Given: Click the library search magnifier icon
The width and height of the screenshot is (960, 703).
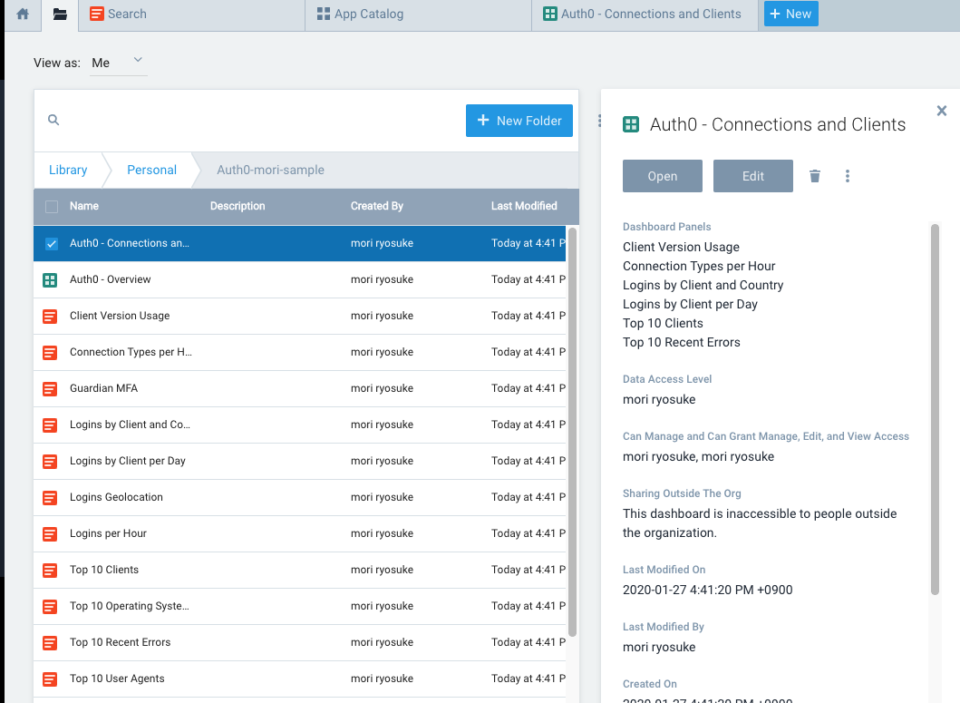Looking at the screenshot, I should pos(54,120).
